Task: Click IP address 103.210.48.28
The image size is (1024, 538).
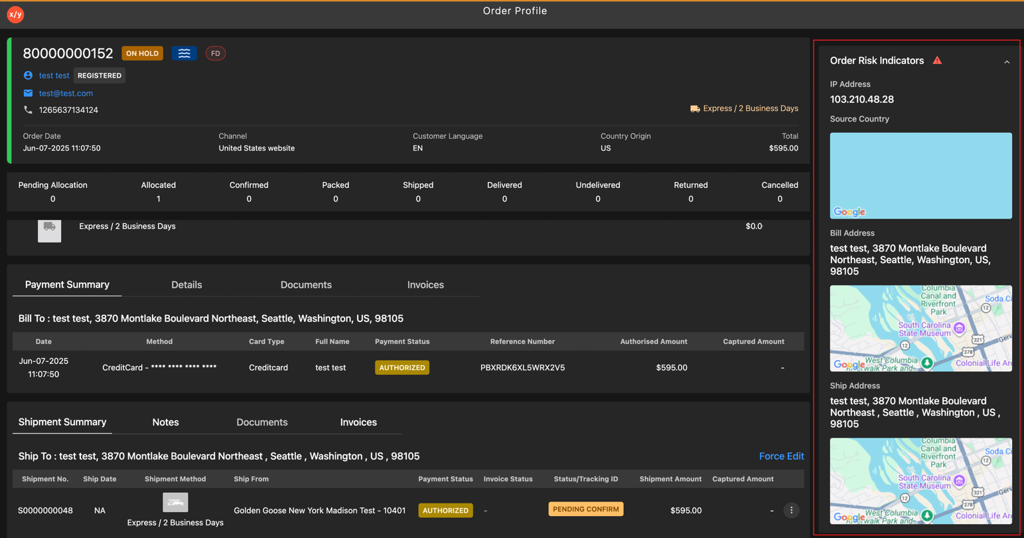Action: [x=862, y=100]
